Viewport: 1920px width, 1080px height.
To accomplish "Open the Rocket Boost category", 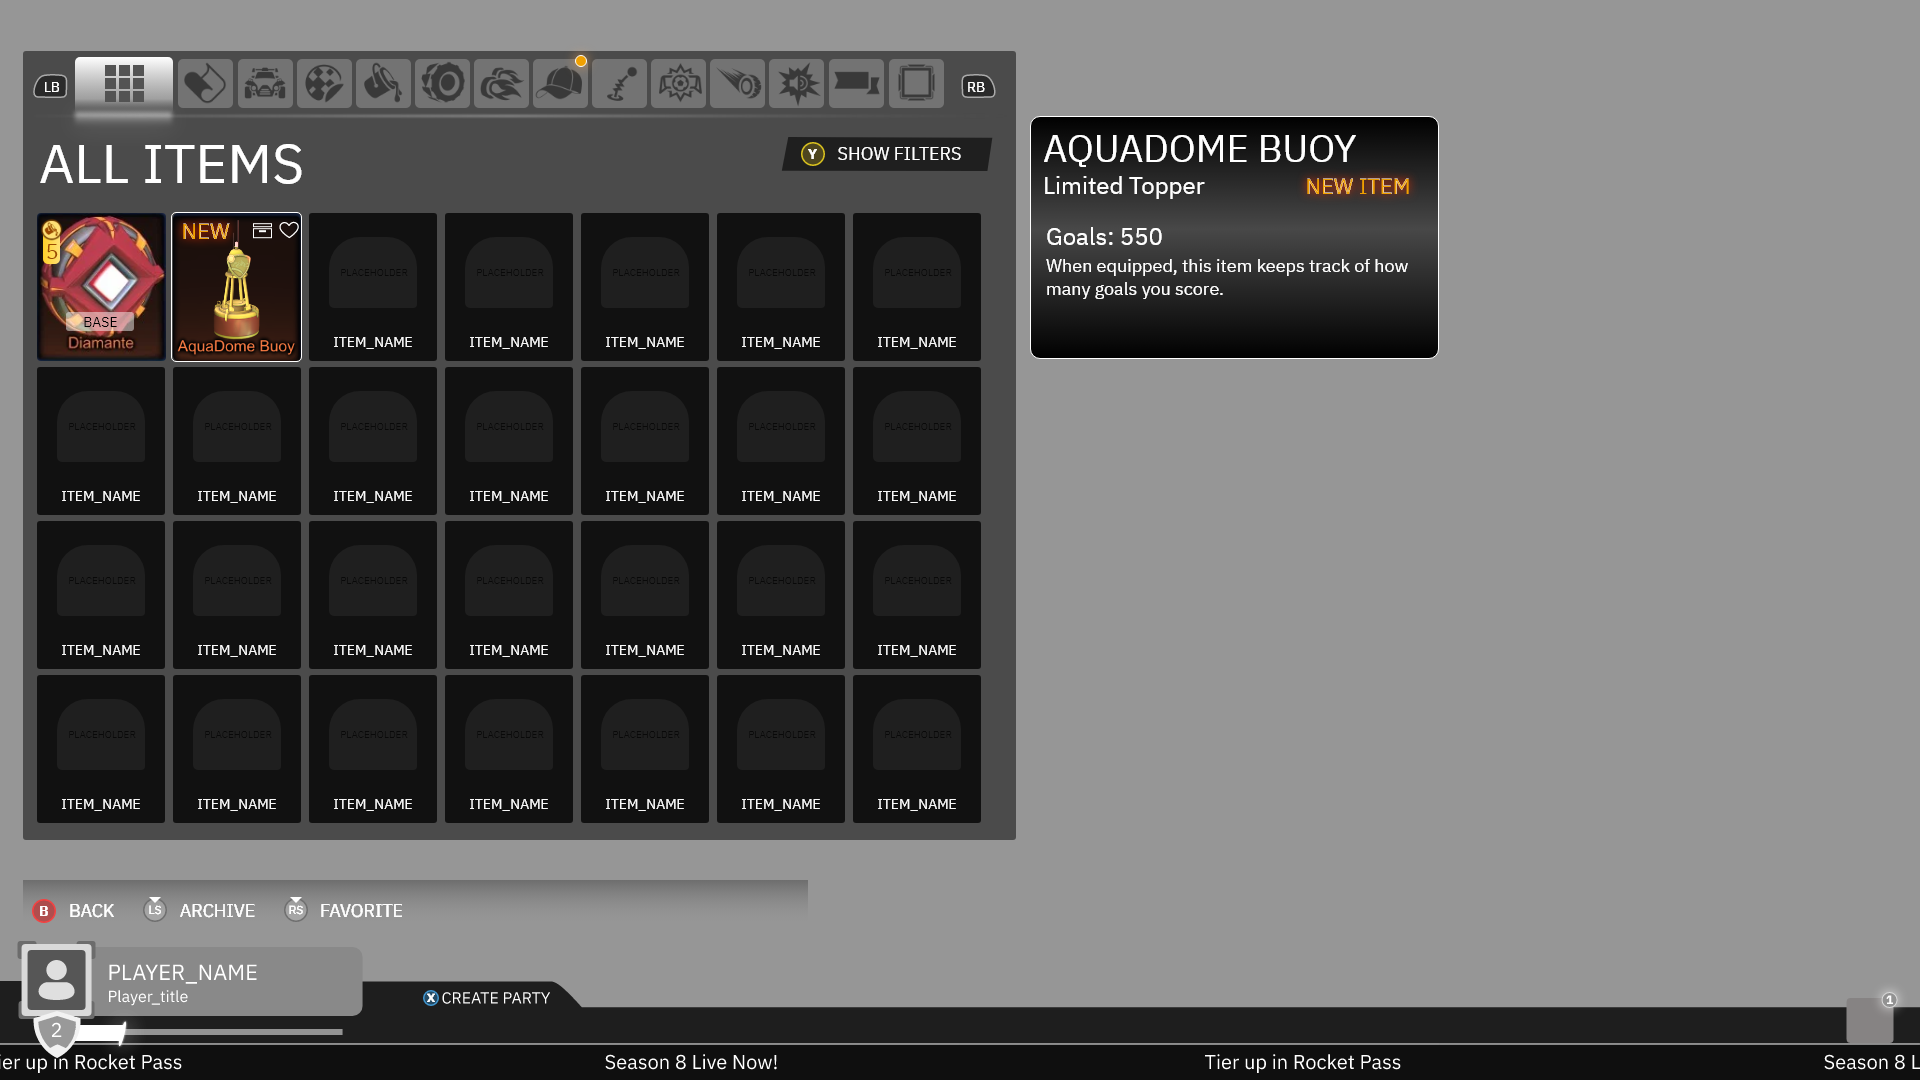I will tap(501, 84).
